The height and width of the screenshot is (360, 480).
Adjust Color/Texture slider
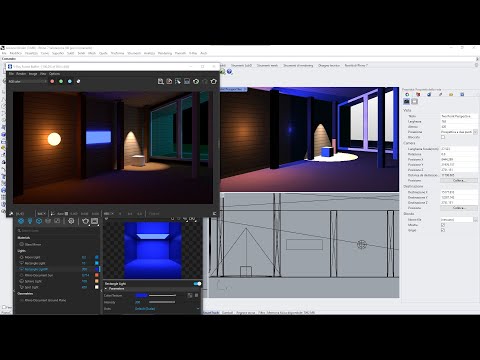[162, 295]
